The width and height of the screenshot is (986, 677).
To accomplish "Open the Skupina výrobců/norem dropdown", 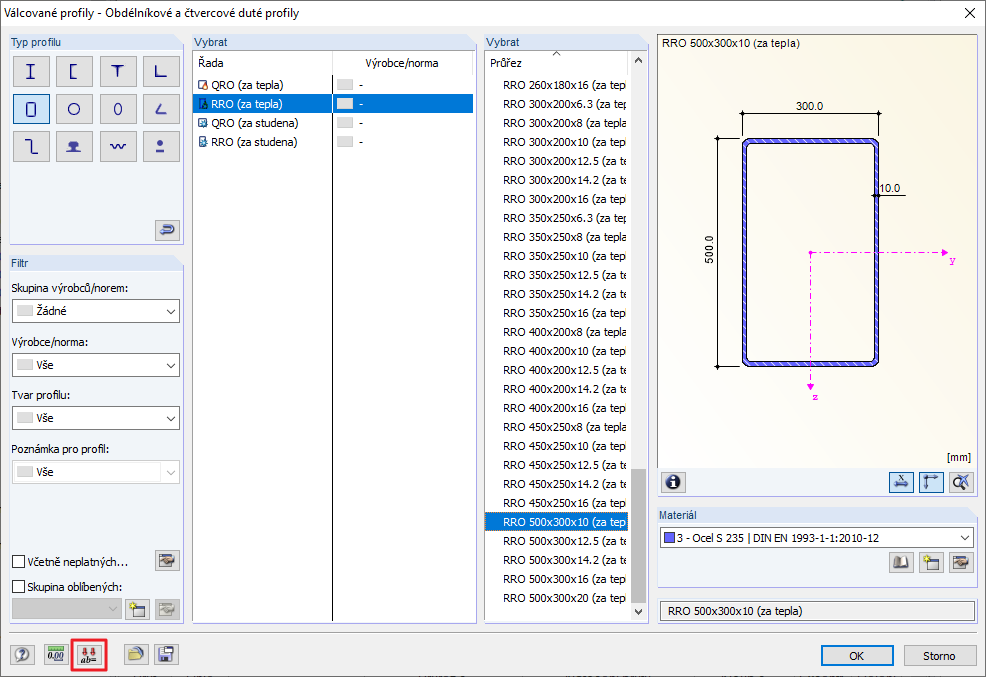I will coord(96,311).
